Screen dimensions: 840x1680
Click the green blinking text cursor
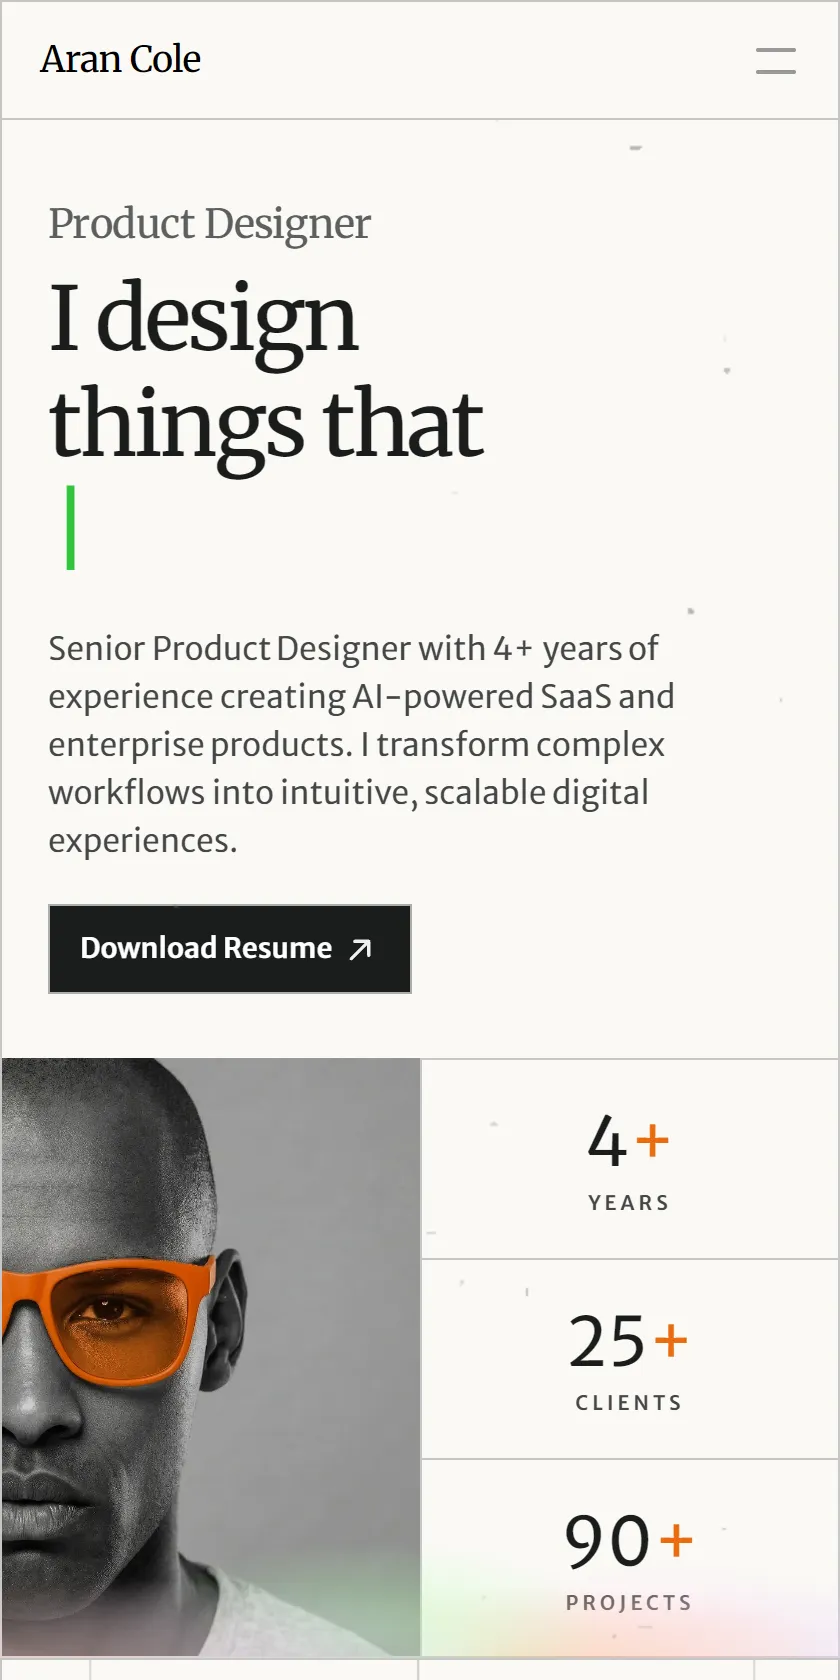pos(70,528)
